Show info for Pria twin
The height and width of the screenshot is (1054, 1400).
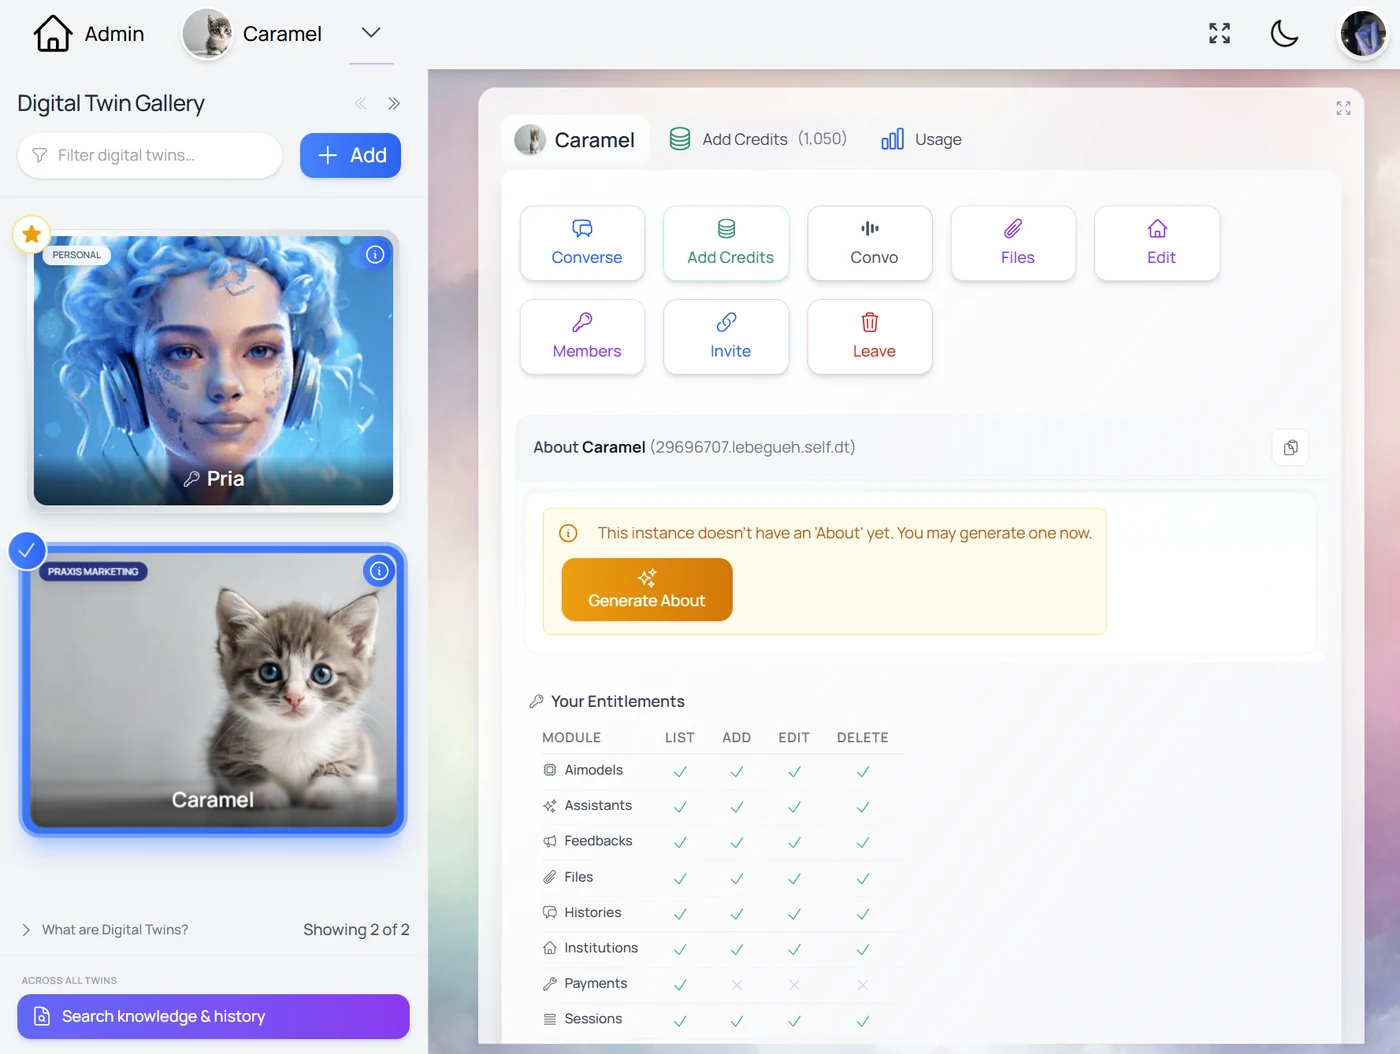click(x=375, y=254)
